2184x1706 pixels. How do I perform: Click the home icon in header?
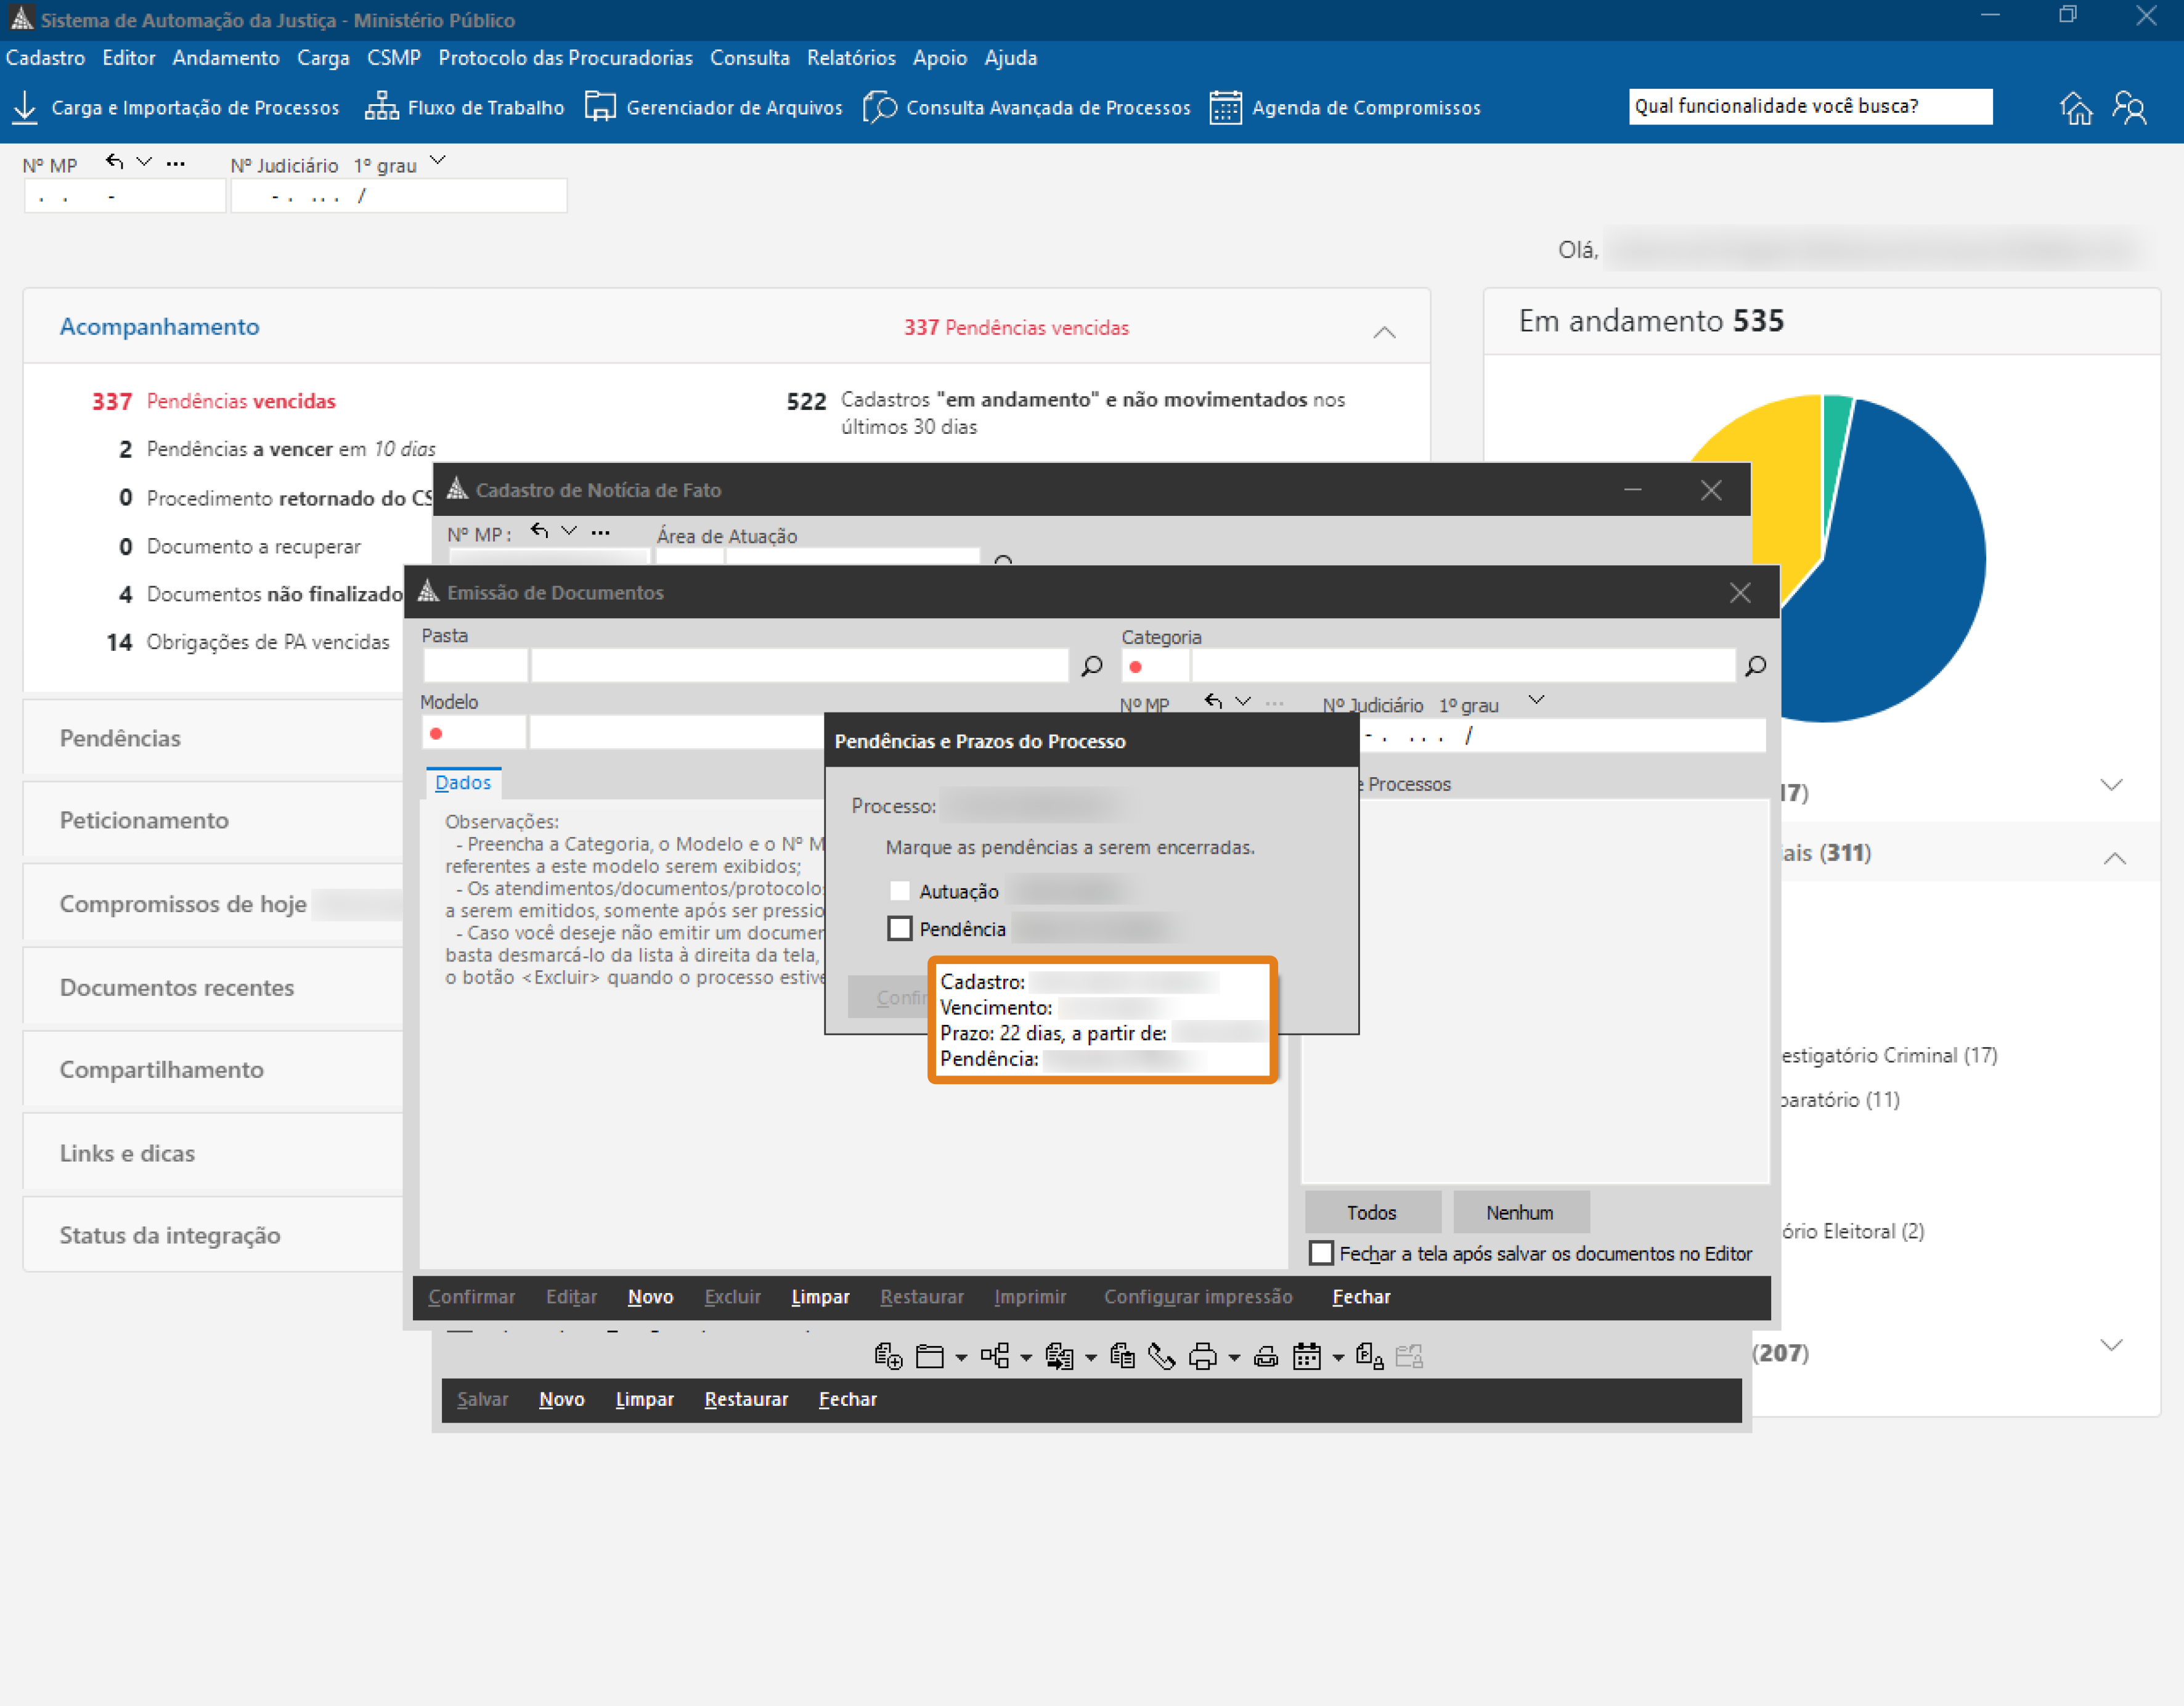coord(2076,107)
